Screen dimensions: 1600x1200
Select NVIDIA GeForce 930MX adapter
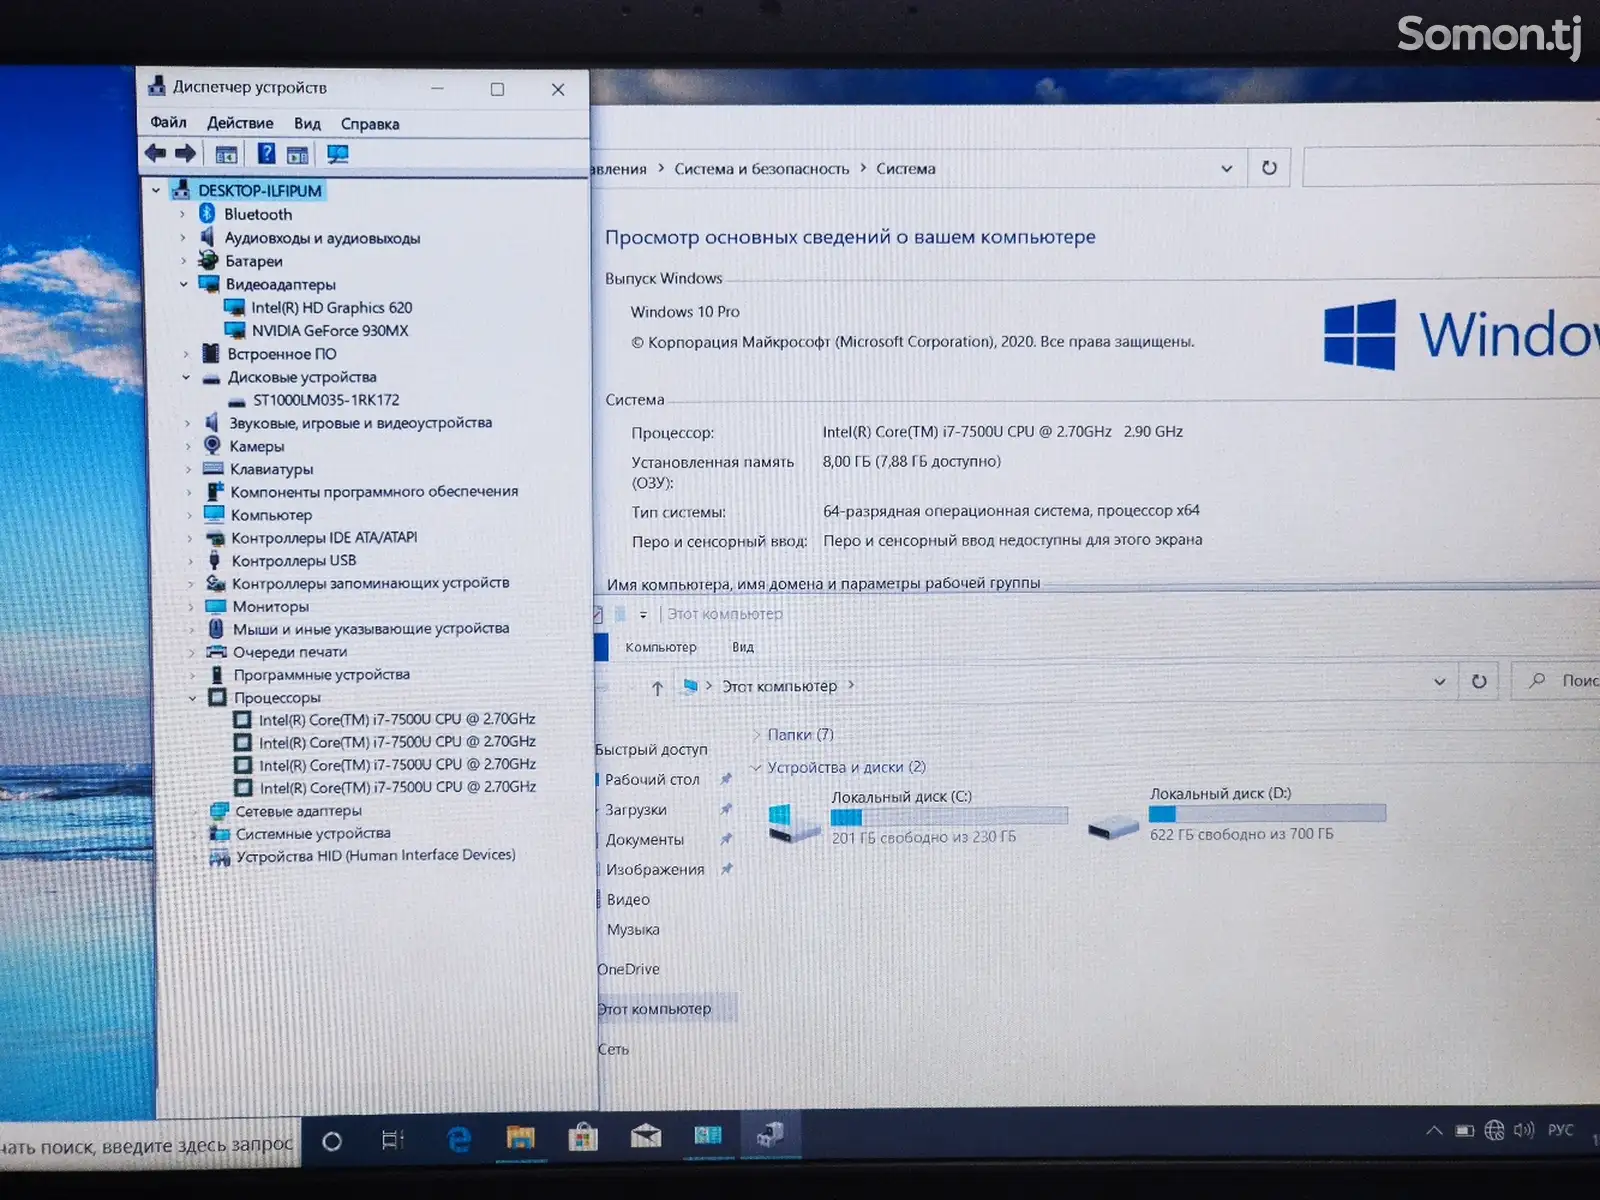point(330,331)
